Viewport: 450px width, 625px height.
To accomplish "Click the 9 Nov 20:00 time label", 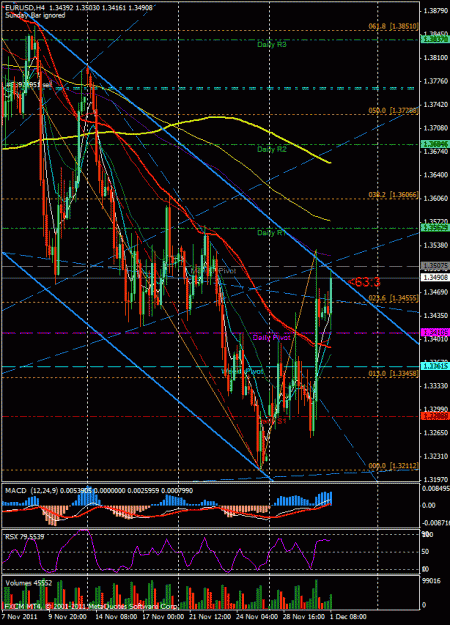I will 67,616.
